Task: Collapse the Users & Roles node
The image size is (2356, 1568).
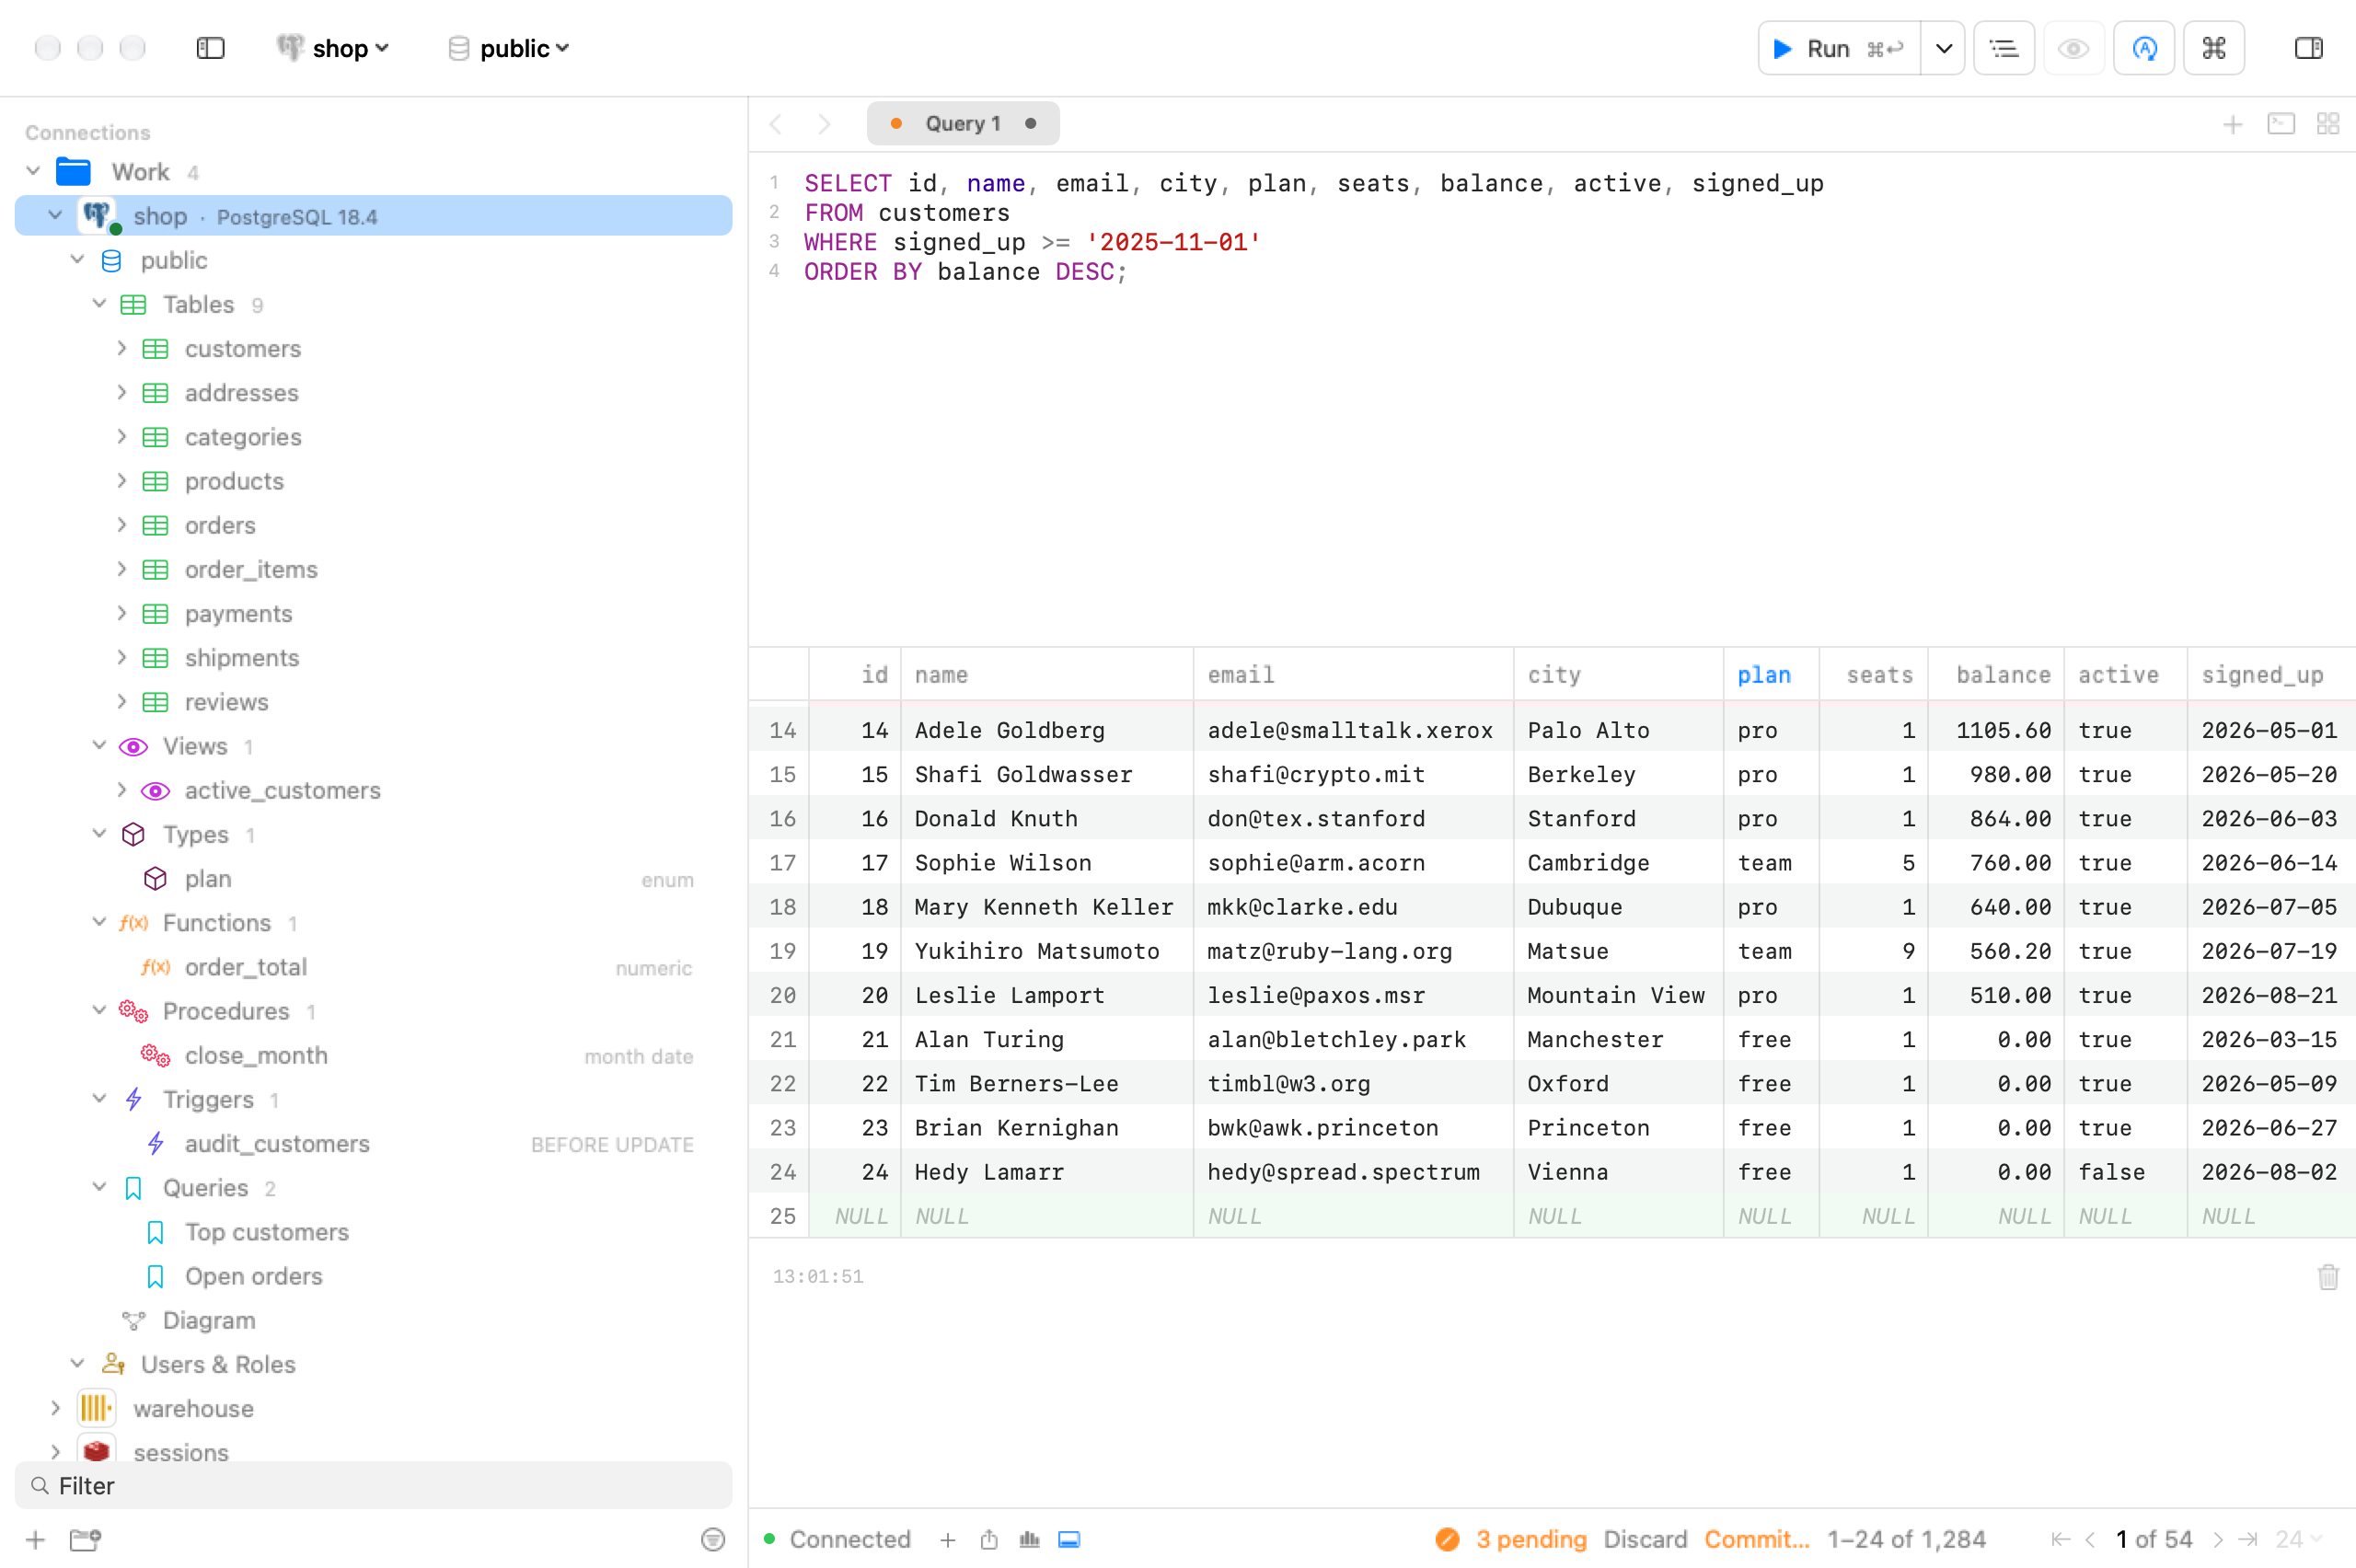Action: [77, 1364]
